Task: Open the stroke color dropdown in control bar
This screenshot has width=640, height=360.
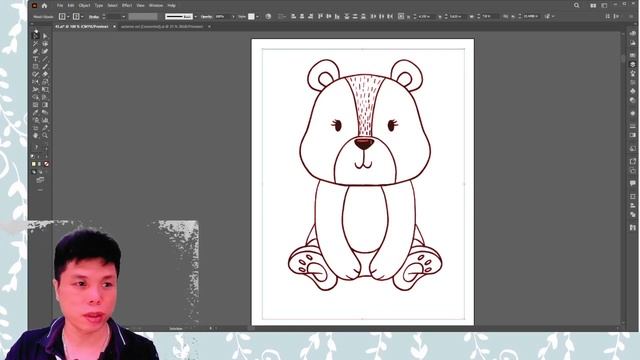Action: tap(82, 16)
